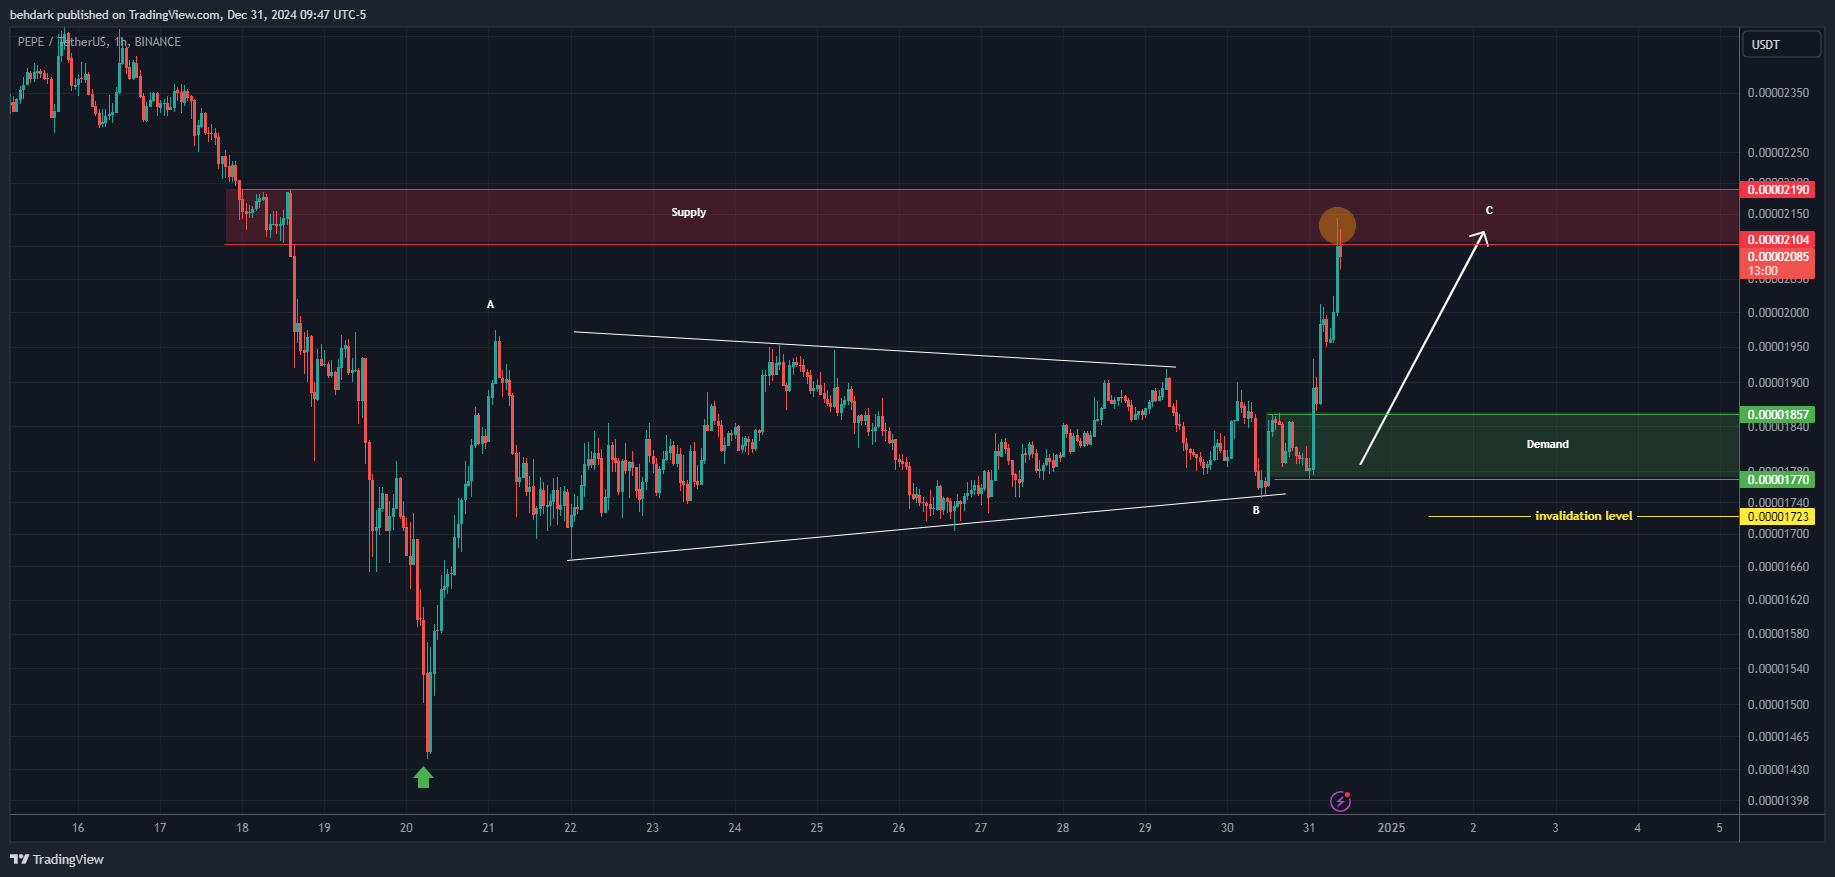Click price axis value 0.00001700

1778,534
